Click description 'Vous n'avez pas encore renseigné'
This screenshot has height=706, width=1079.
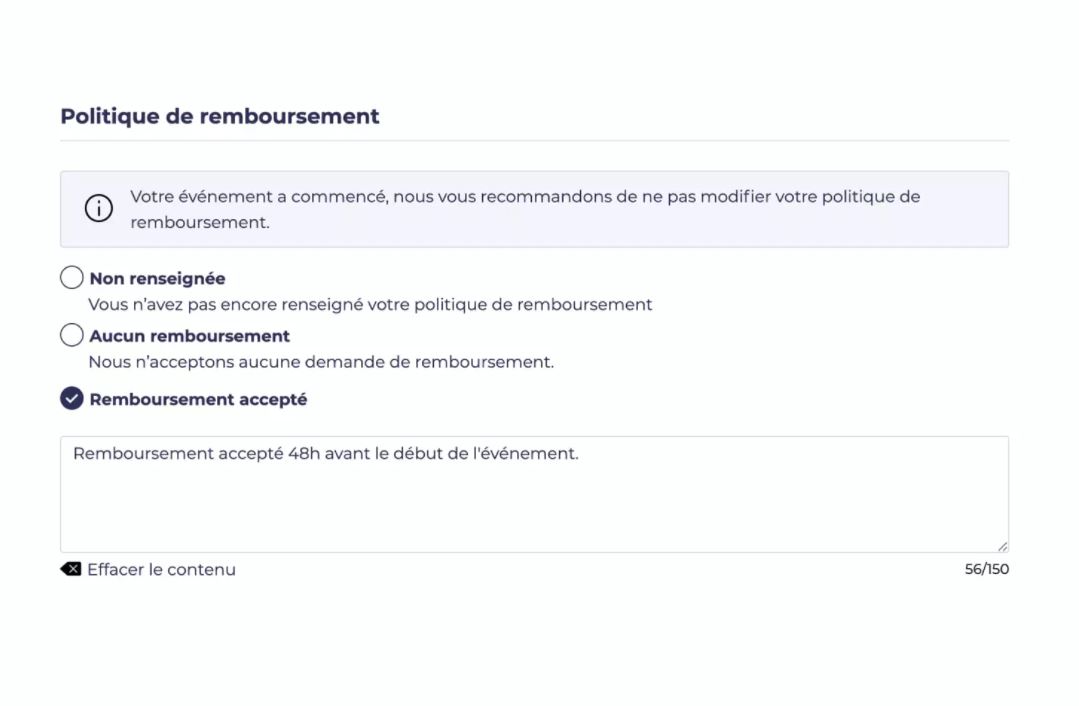(370, 304)
